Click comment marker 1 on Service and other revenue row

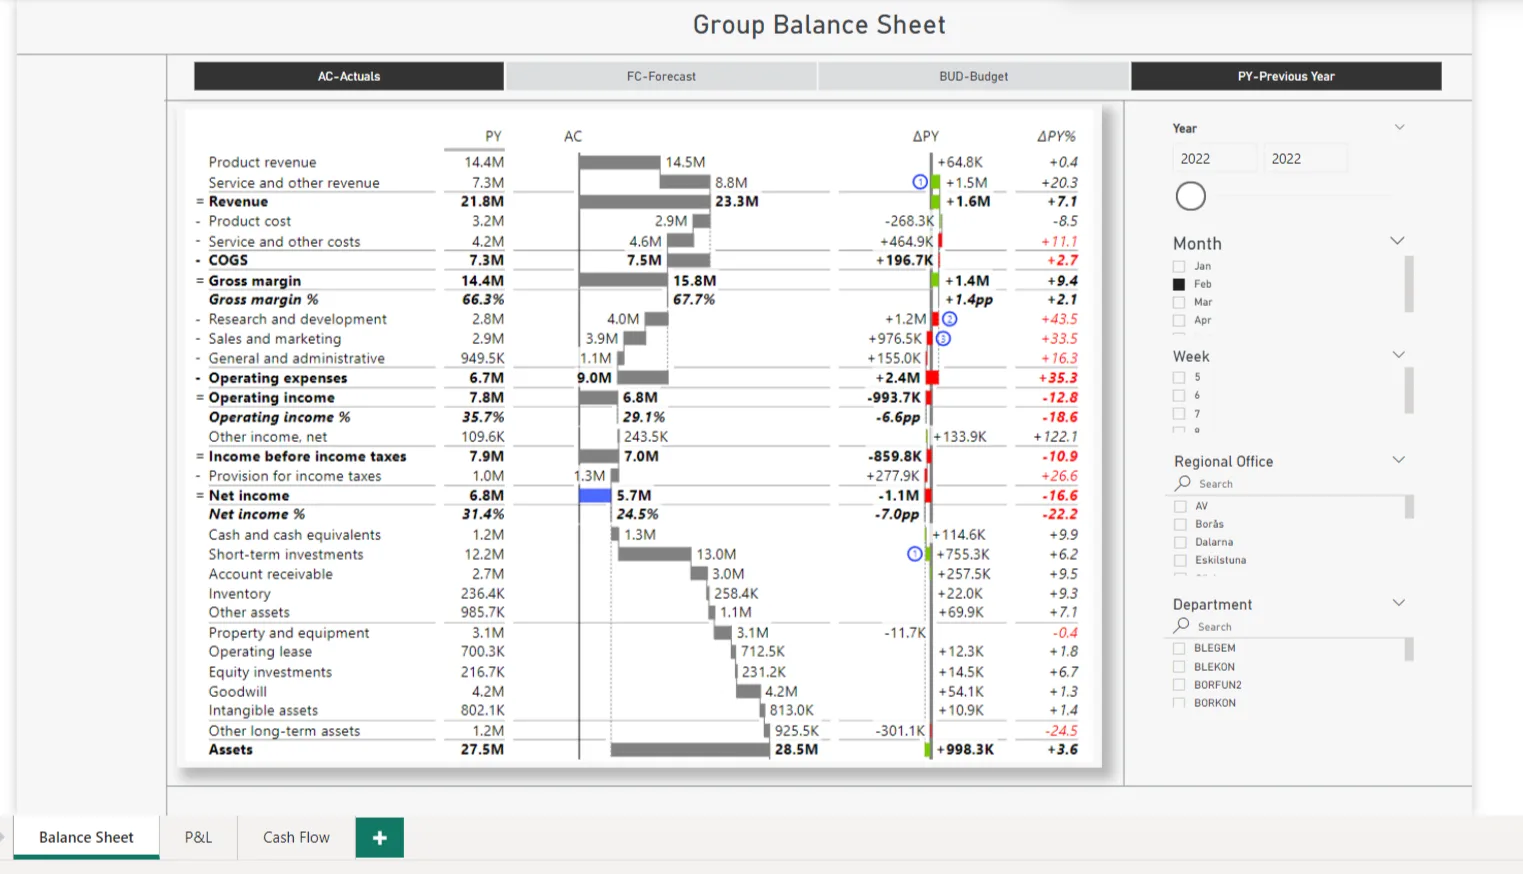click(x=920, y=182)
